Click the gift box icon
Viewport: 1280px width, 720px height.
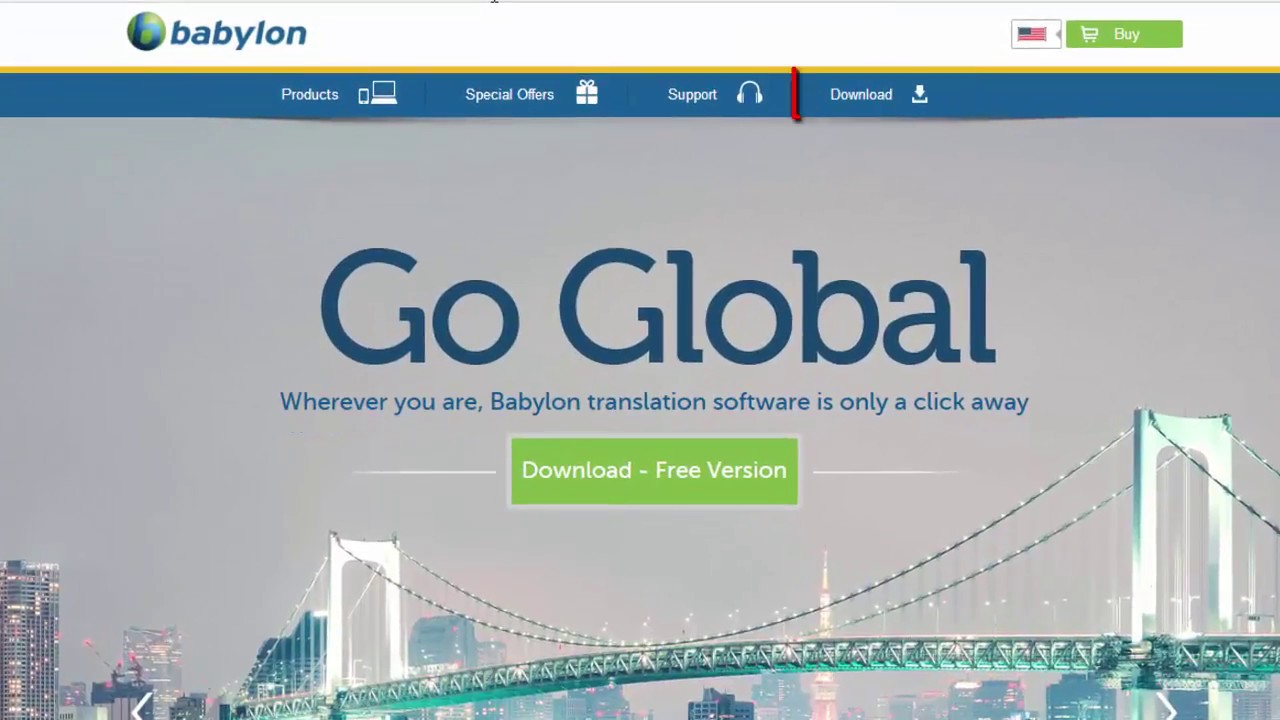tap(587, 93)
